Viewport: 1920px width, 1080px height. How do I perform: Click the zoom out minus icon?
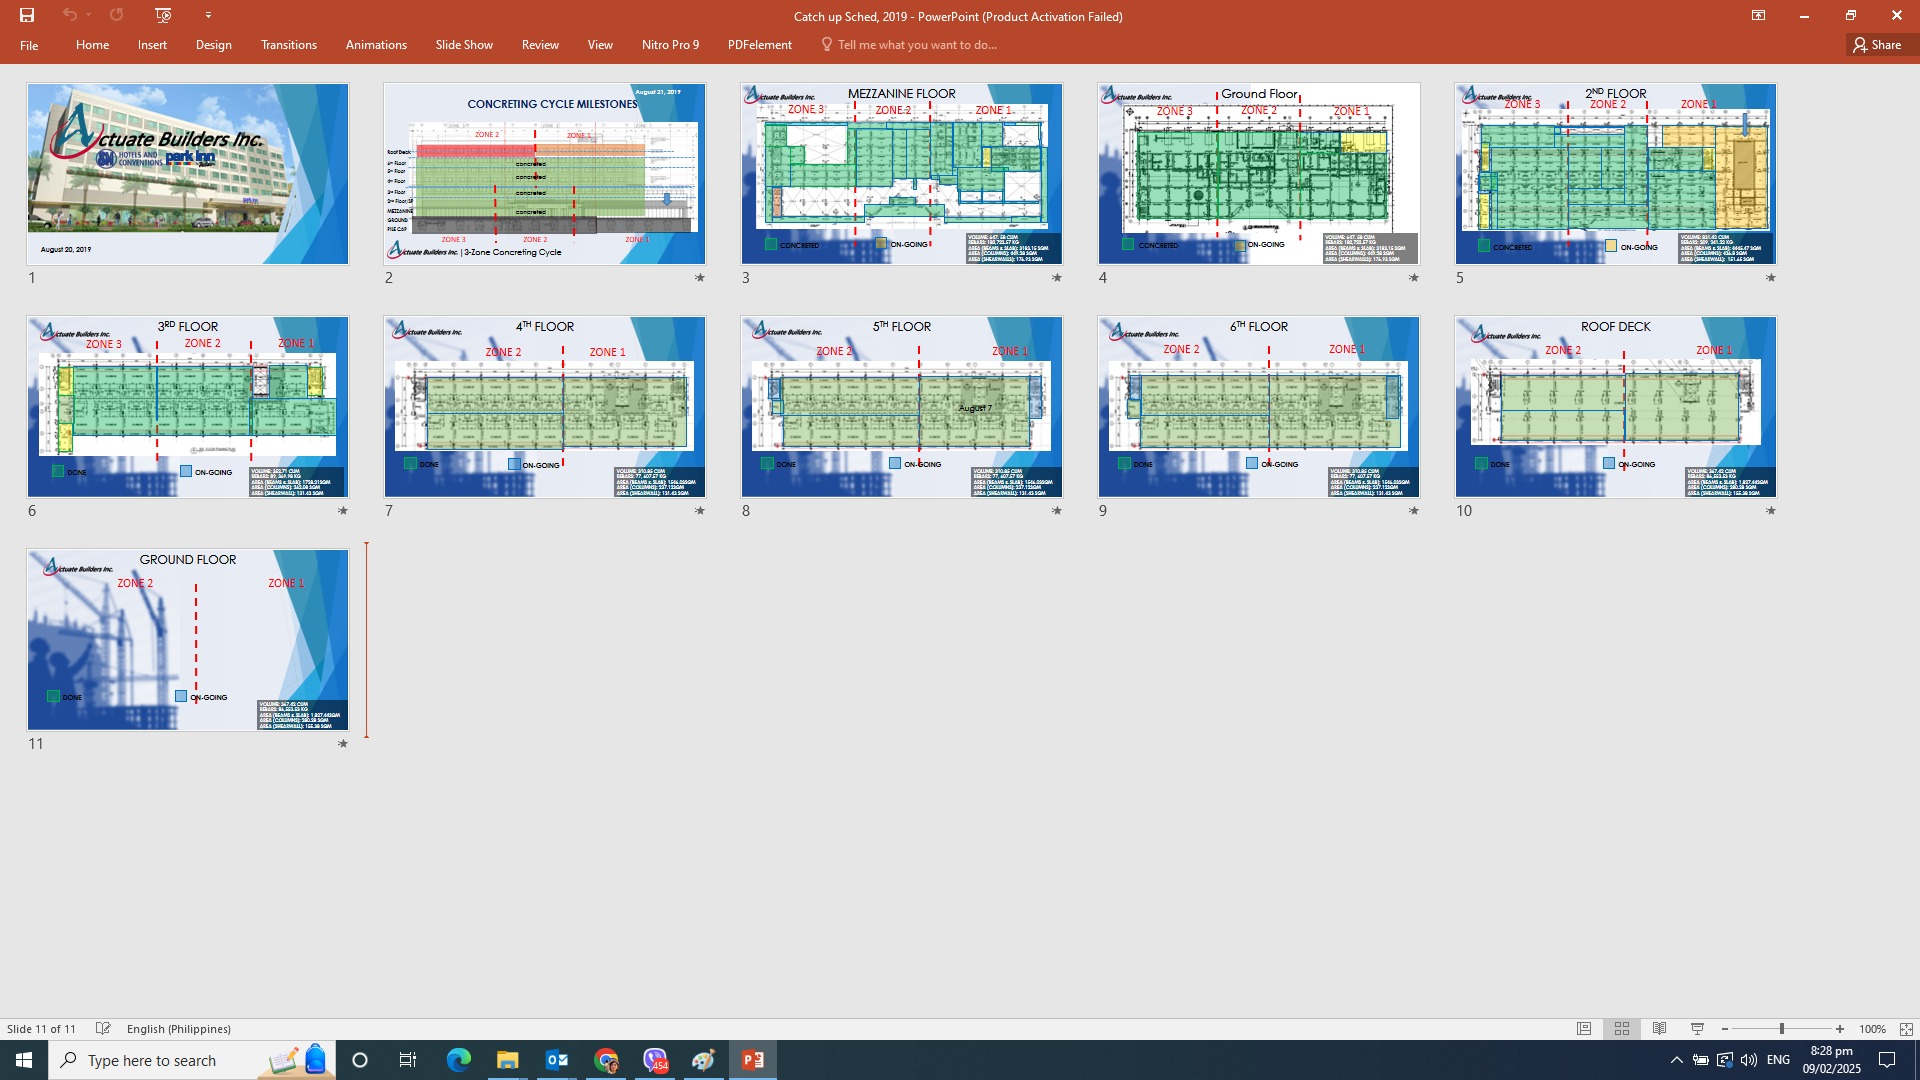tap(1725, 1029)
